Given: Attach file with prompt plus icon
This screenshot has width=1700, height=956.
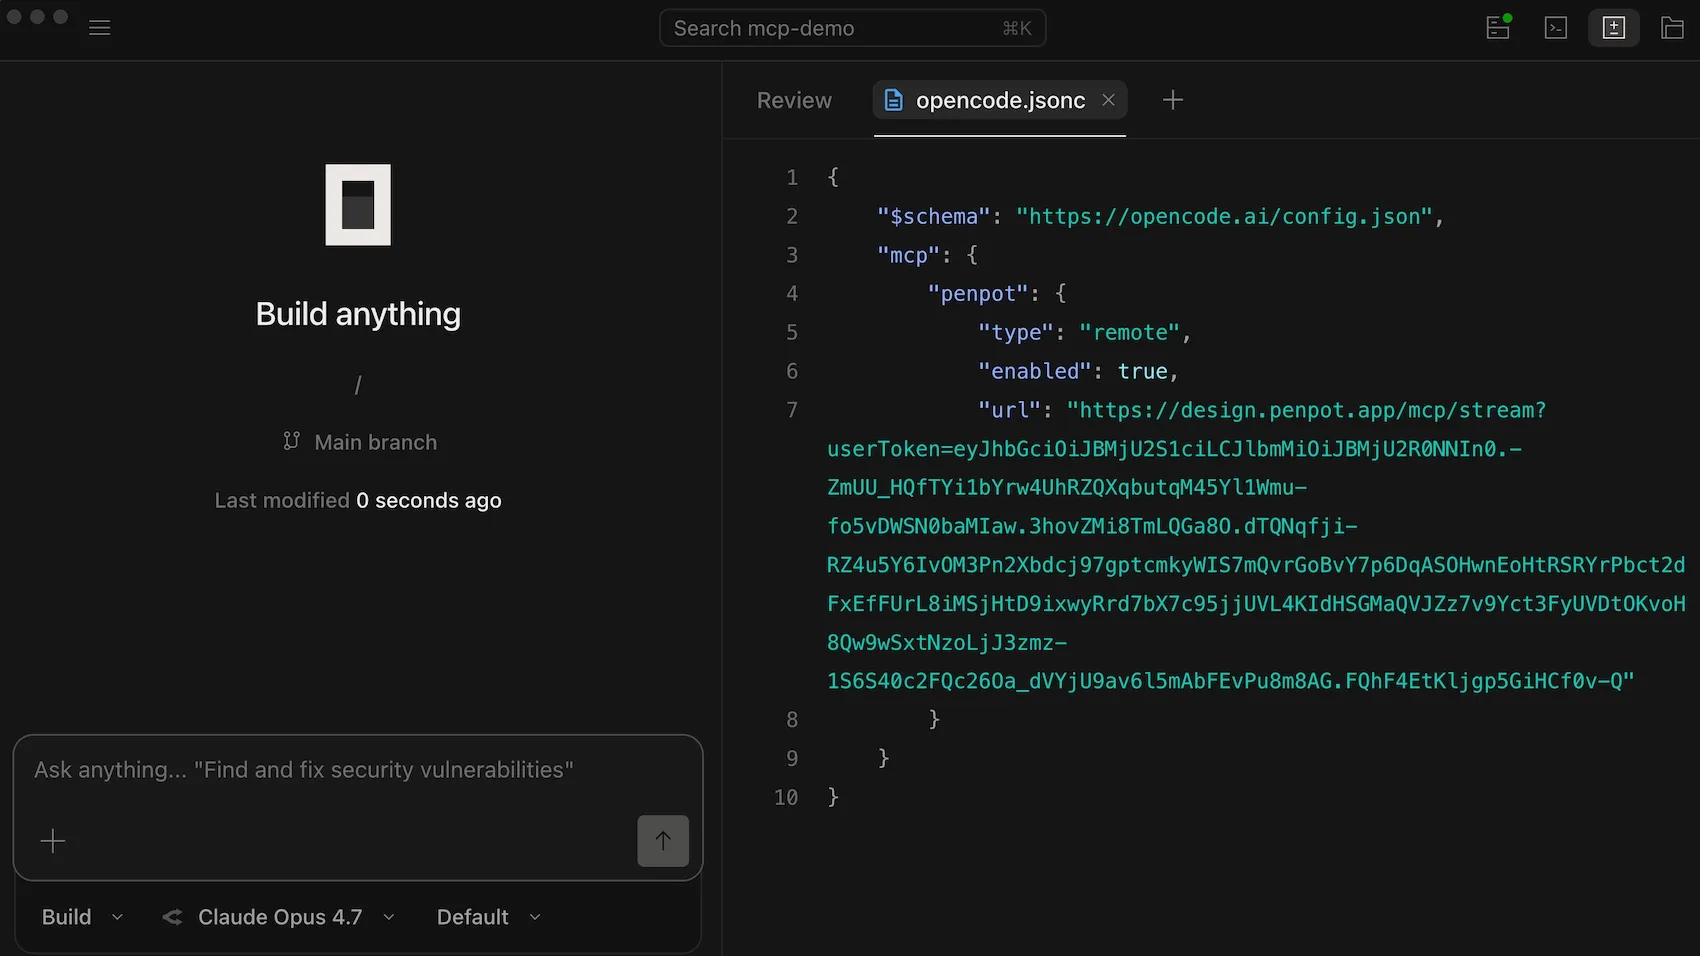Looking at the screenshot, I should [53, 841].
